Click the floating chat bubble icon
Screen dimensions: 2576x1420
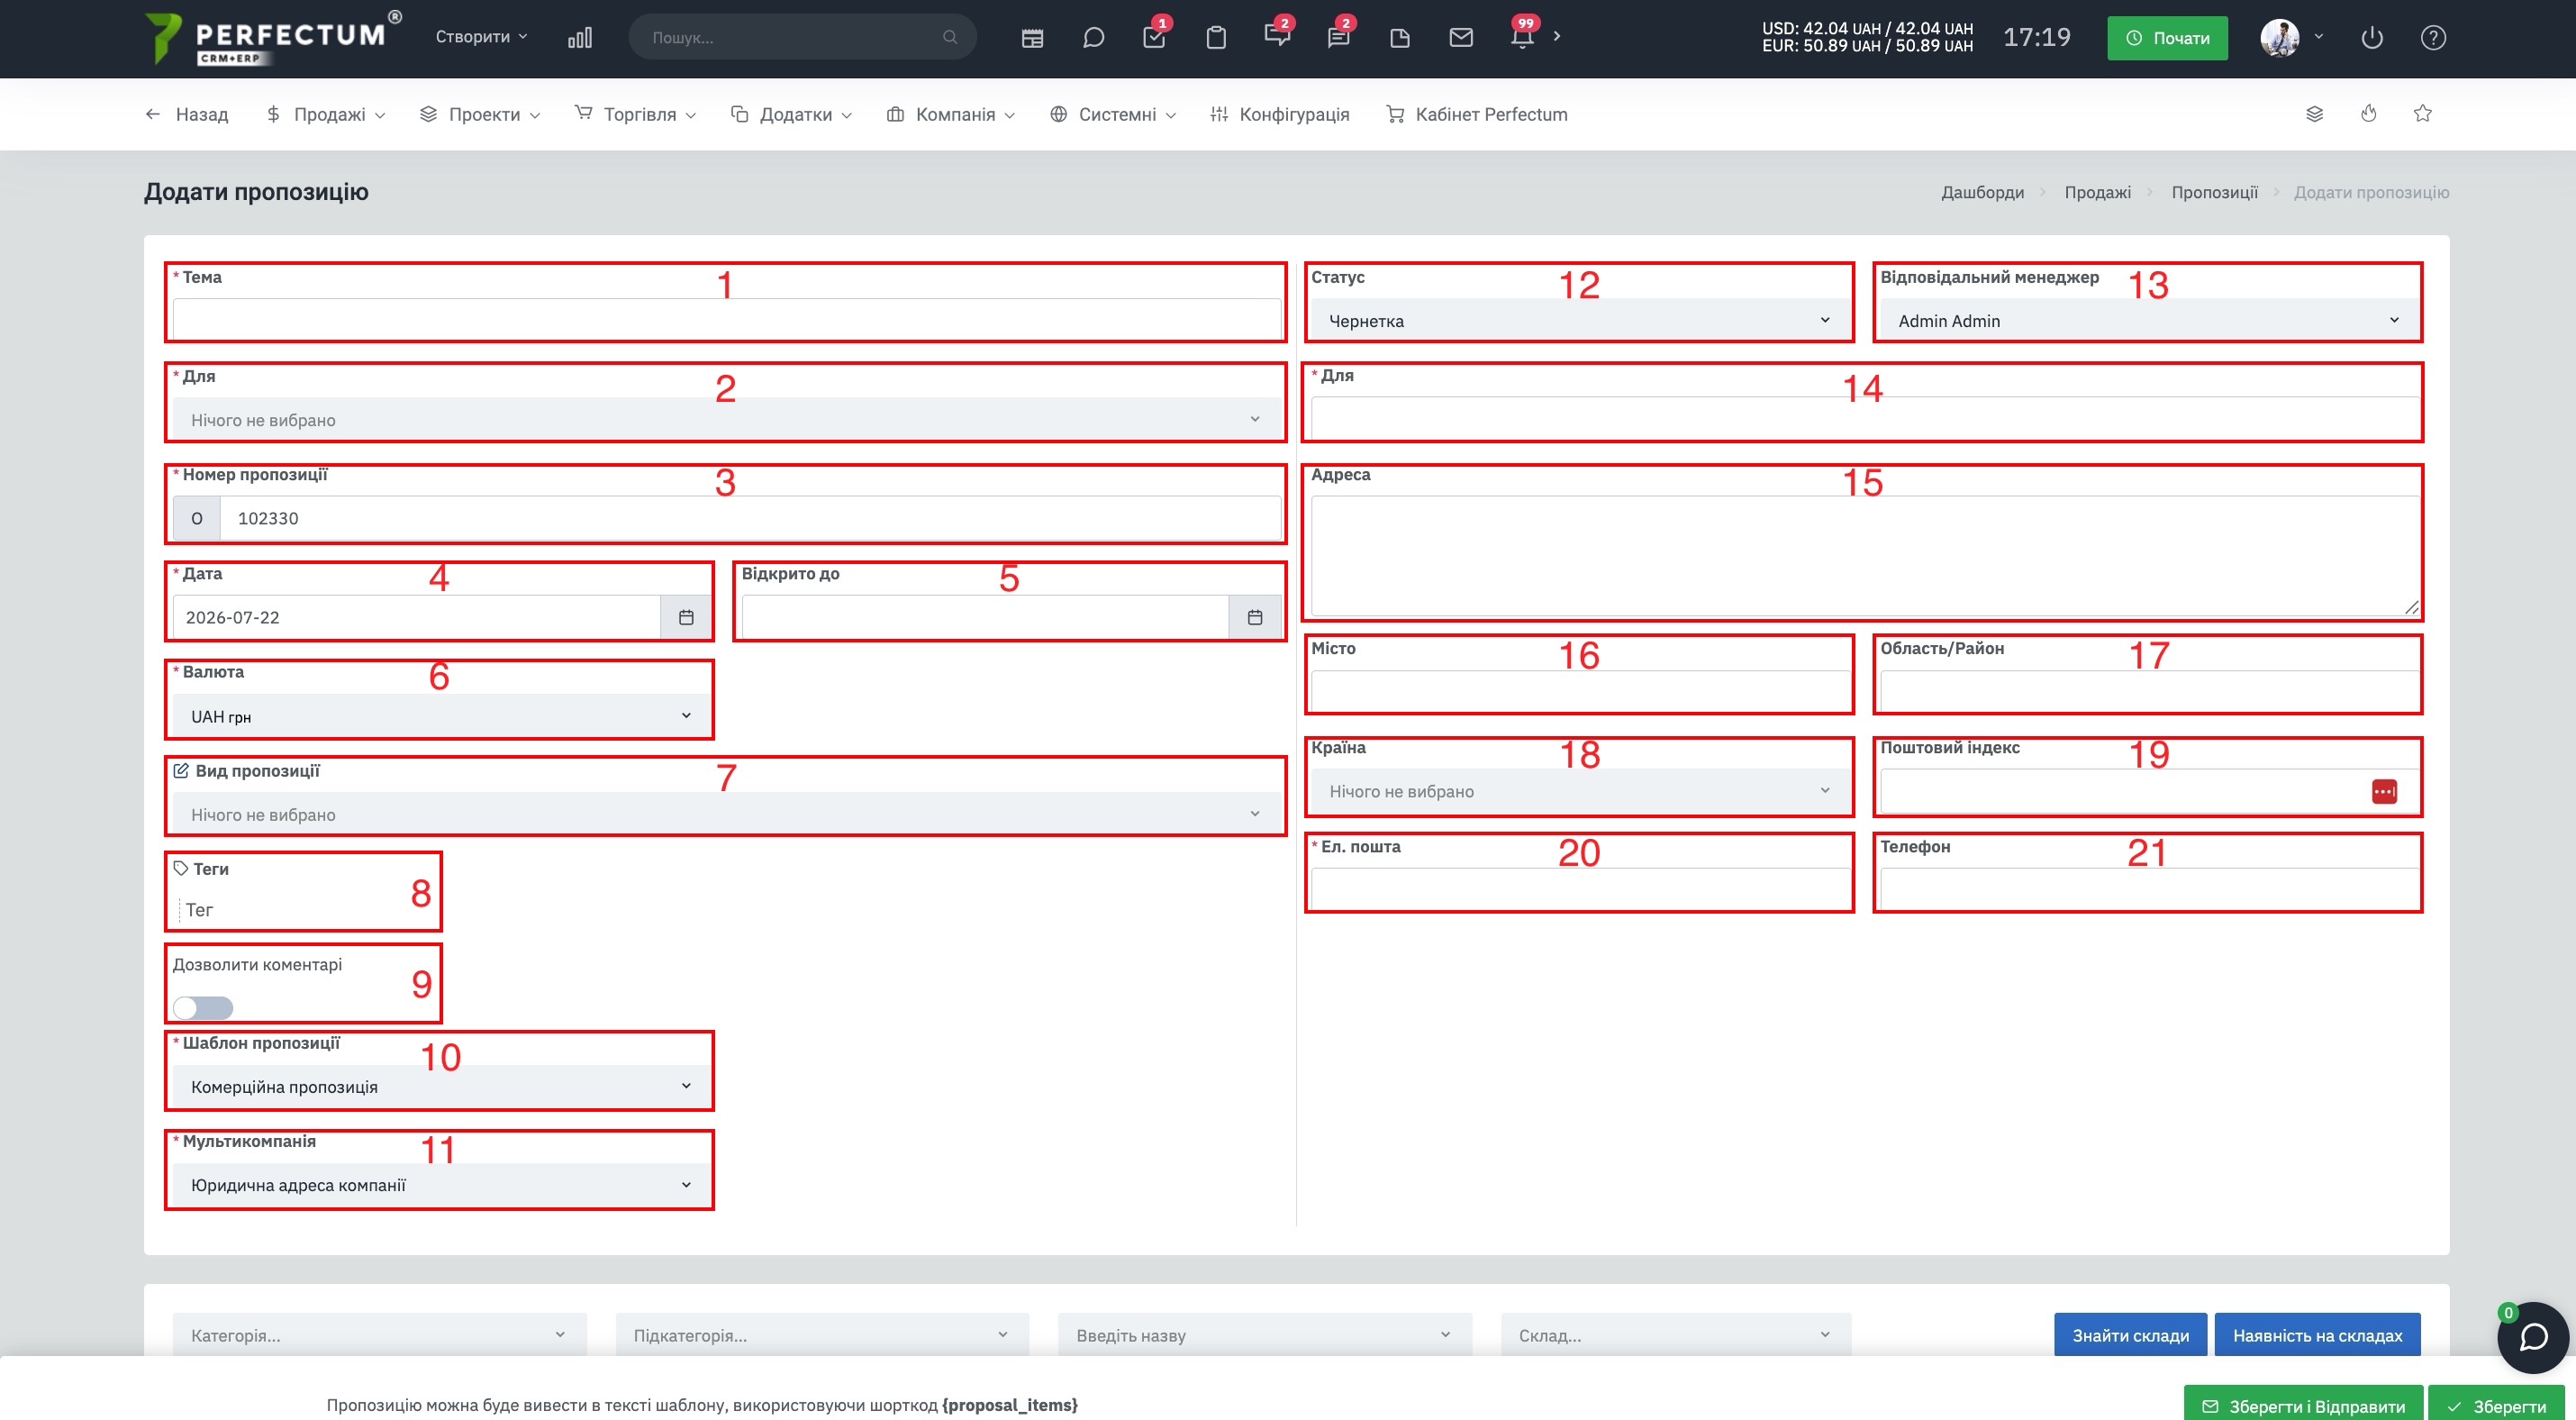(2533, 1337)
